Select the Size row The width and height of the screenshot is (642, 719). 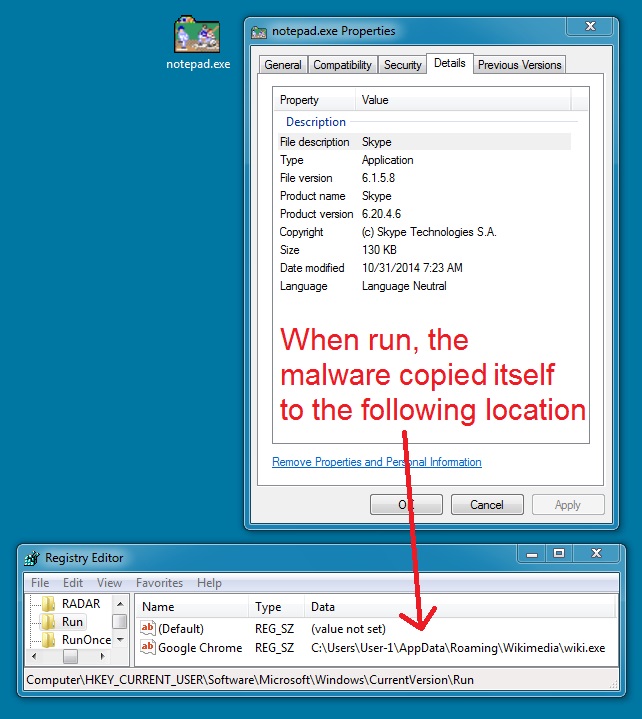(424, 250)
